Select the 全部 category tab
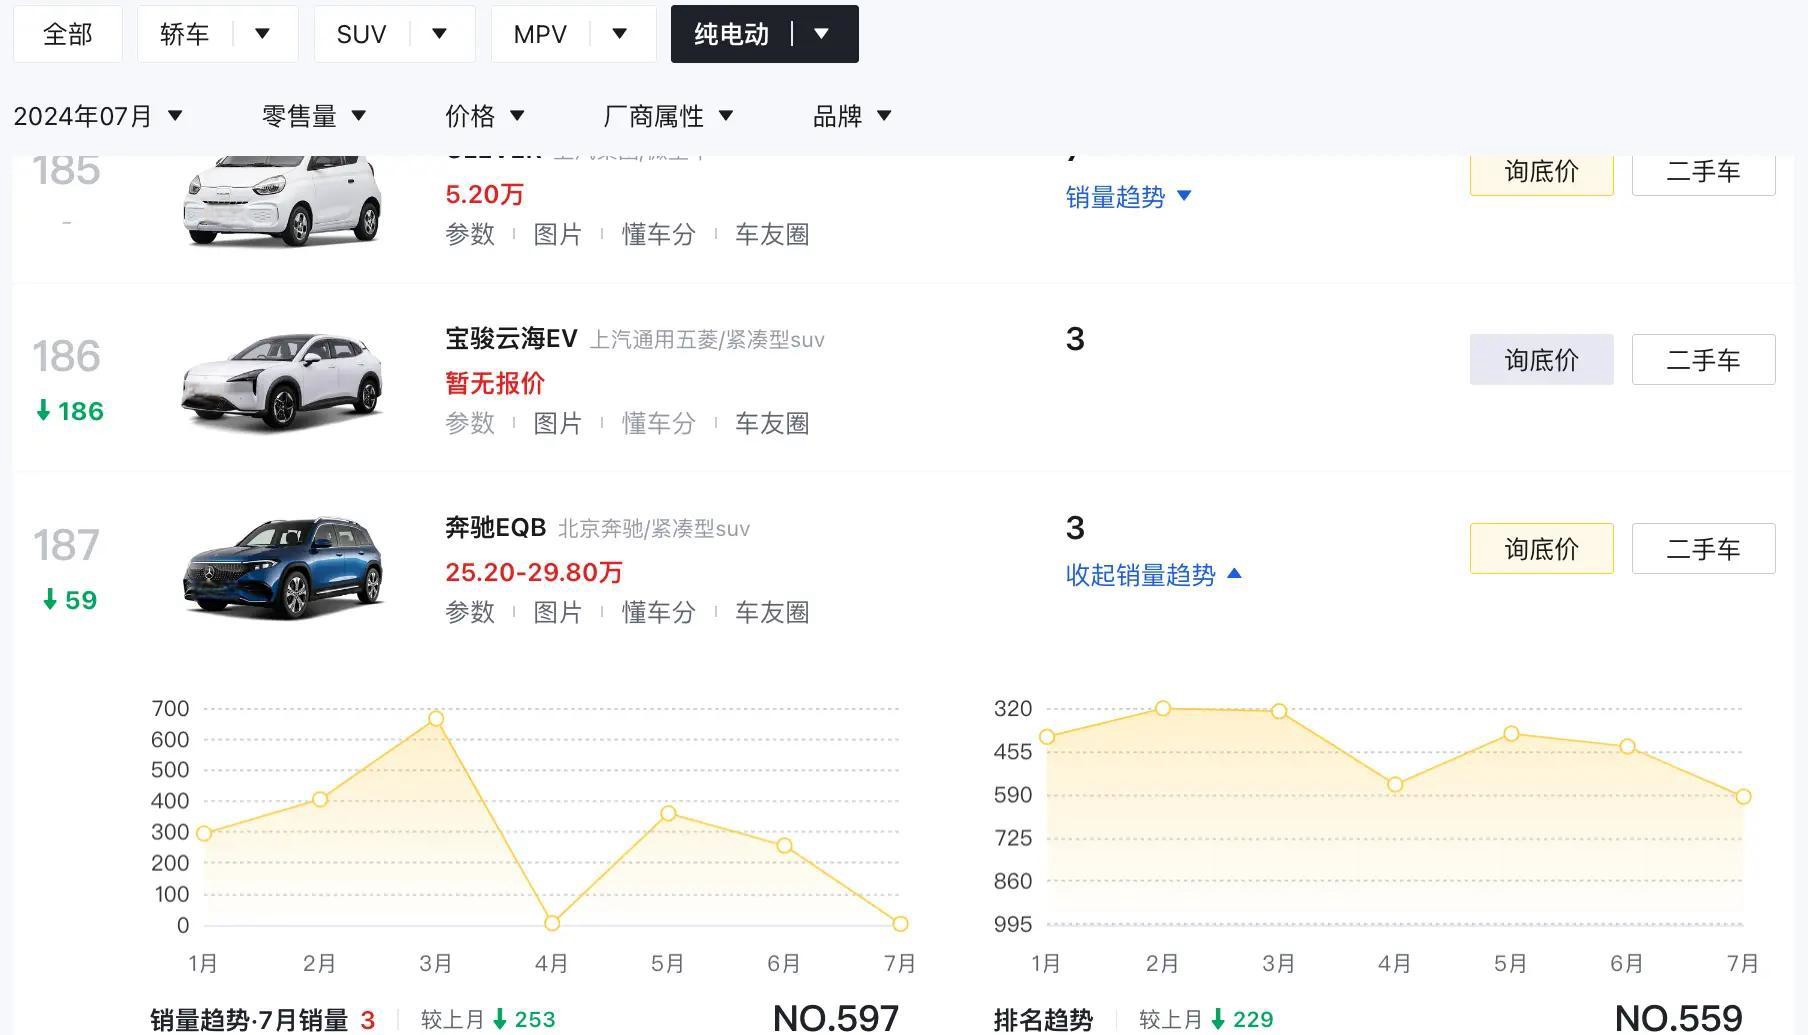Image resolution: width=1808 pixels, height=1035 pixels. (x=68, y=34)
